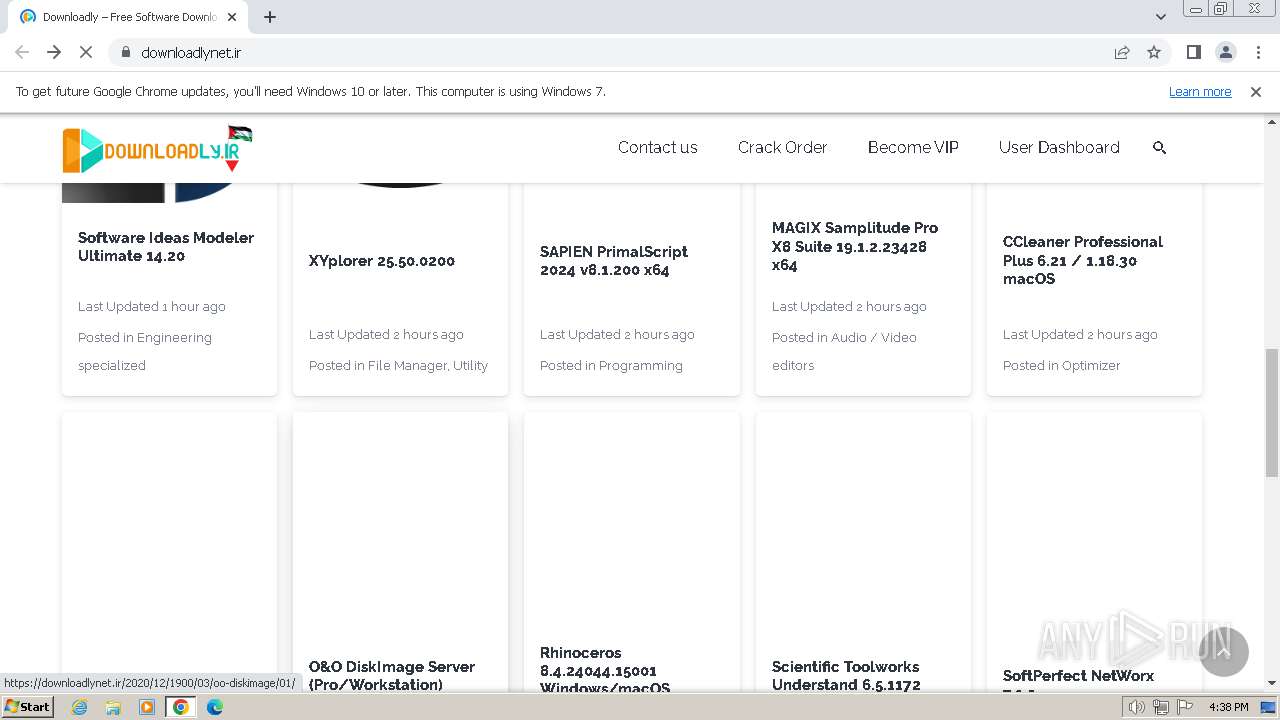Click the share this page icon
Viewport: 1280px width, 720px height.
(1122, 52)
